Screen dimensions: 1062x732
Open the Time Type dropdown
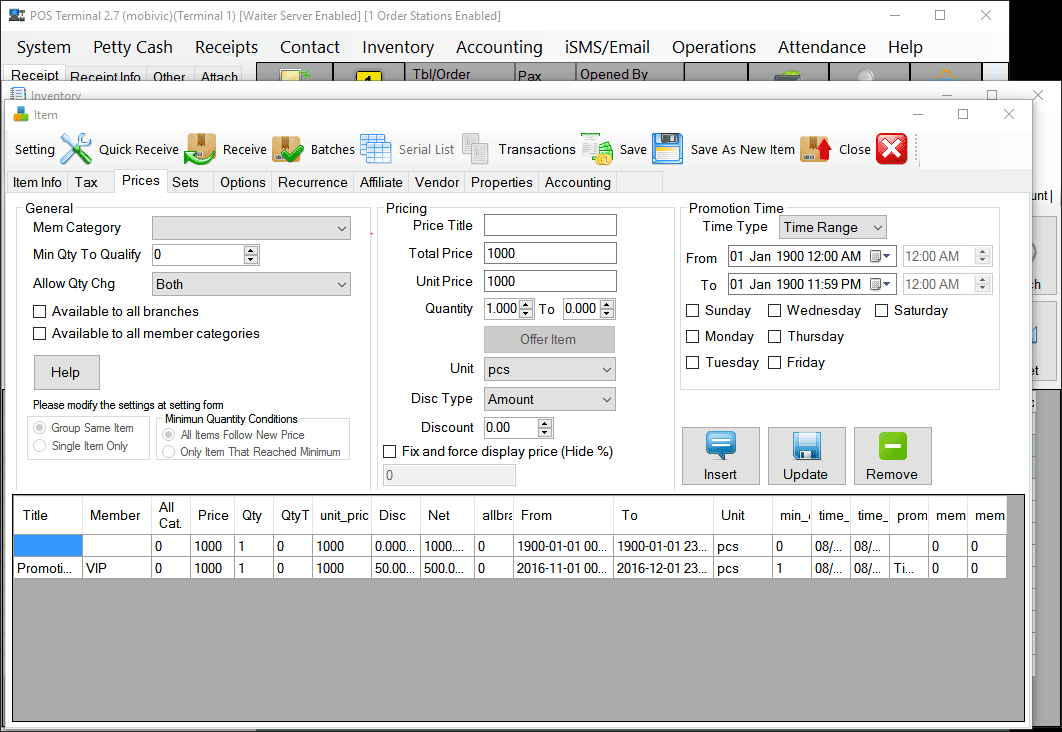coord(832,228)
